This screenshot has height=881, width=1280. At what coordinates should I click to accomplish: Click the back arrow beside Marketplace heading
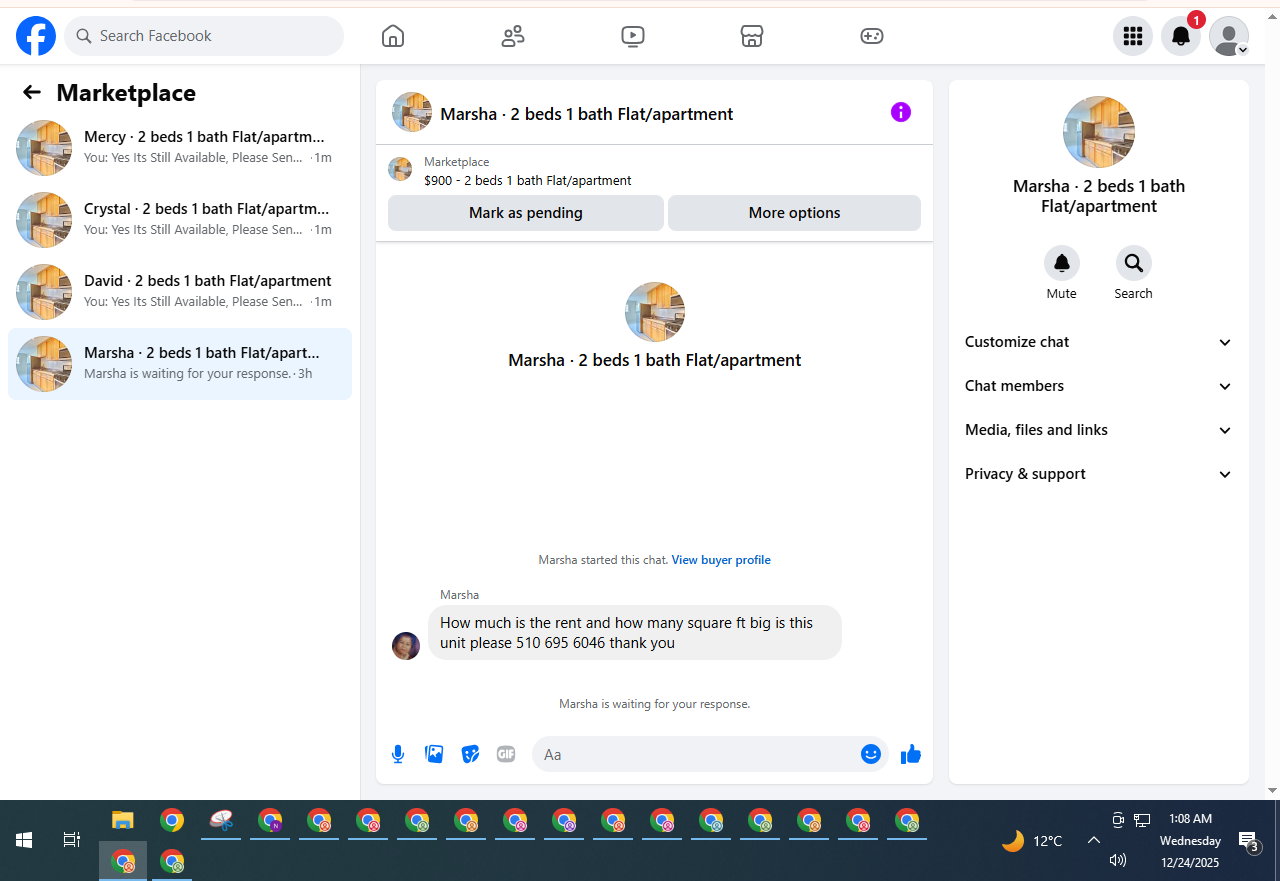click(x=32, y=92)
